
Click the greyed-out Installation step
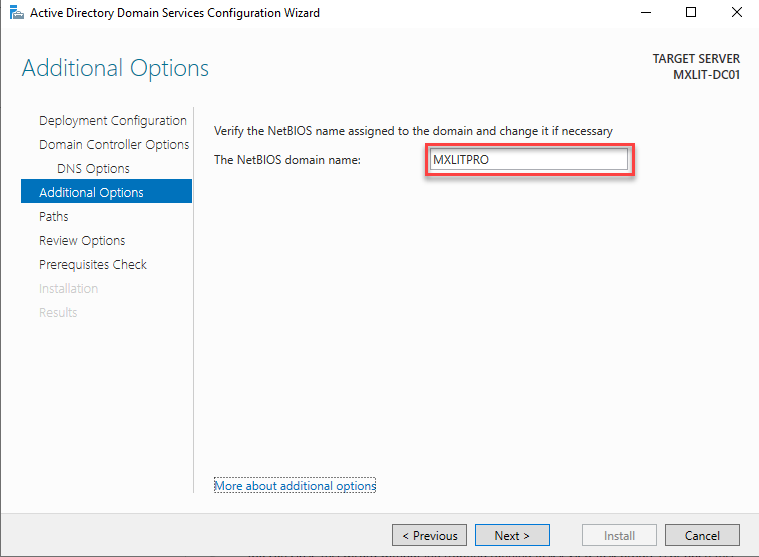(x=68, y=289)
